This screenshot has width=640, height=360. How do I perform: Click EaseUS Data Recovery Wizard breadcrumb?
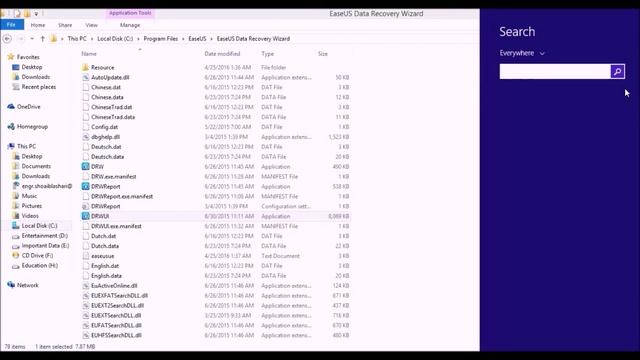253,38
